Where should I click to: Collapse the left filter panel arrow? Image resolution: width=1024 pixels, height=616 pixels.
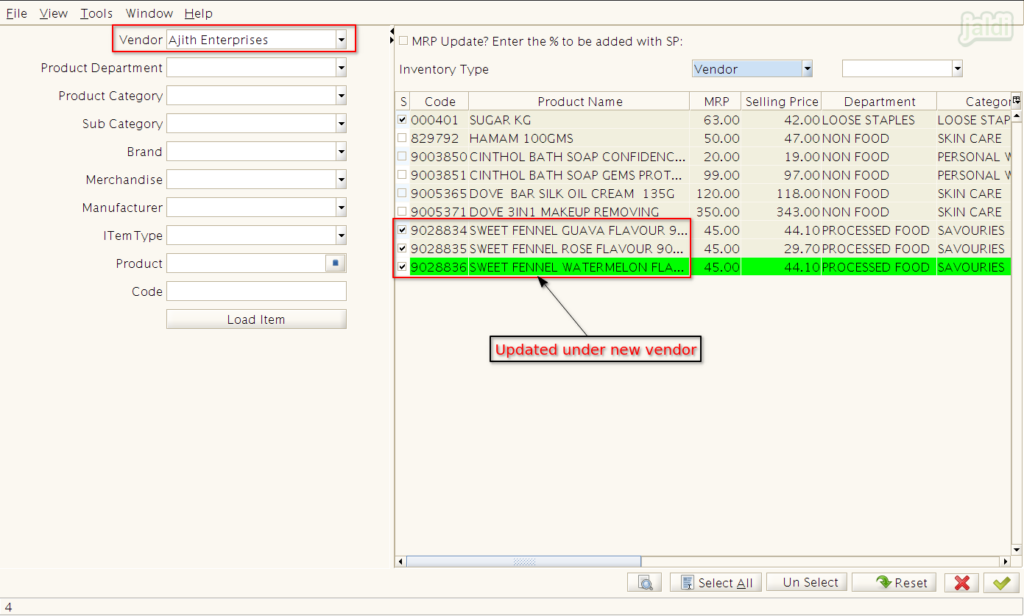(x=392, y=31)
